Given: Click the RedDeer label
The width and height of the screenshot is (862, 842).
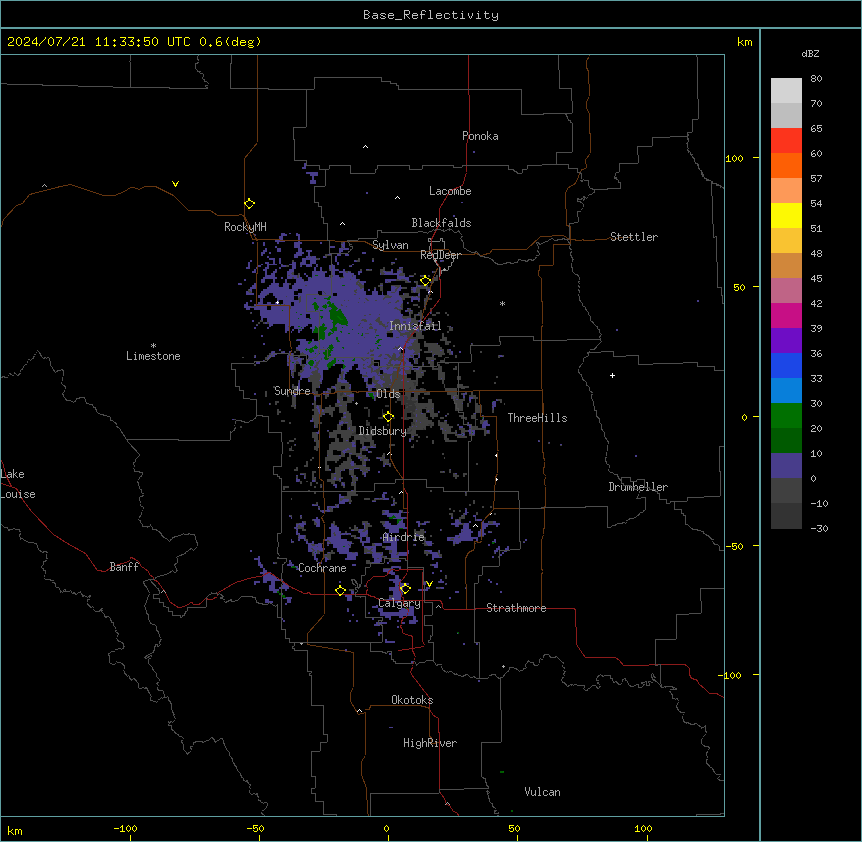Looking at the screenshot, I should point(440,255).
